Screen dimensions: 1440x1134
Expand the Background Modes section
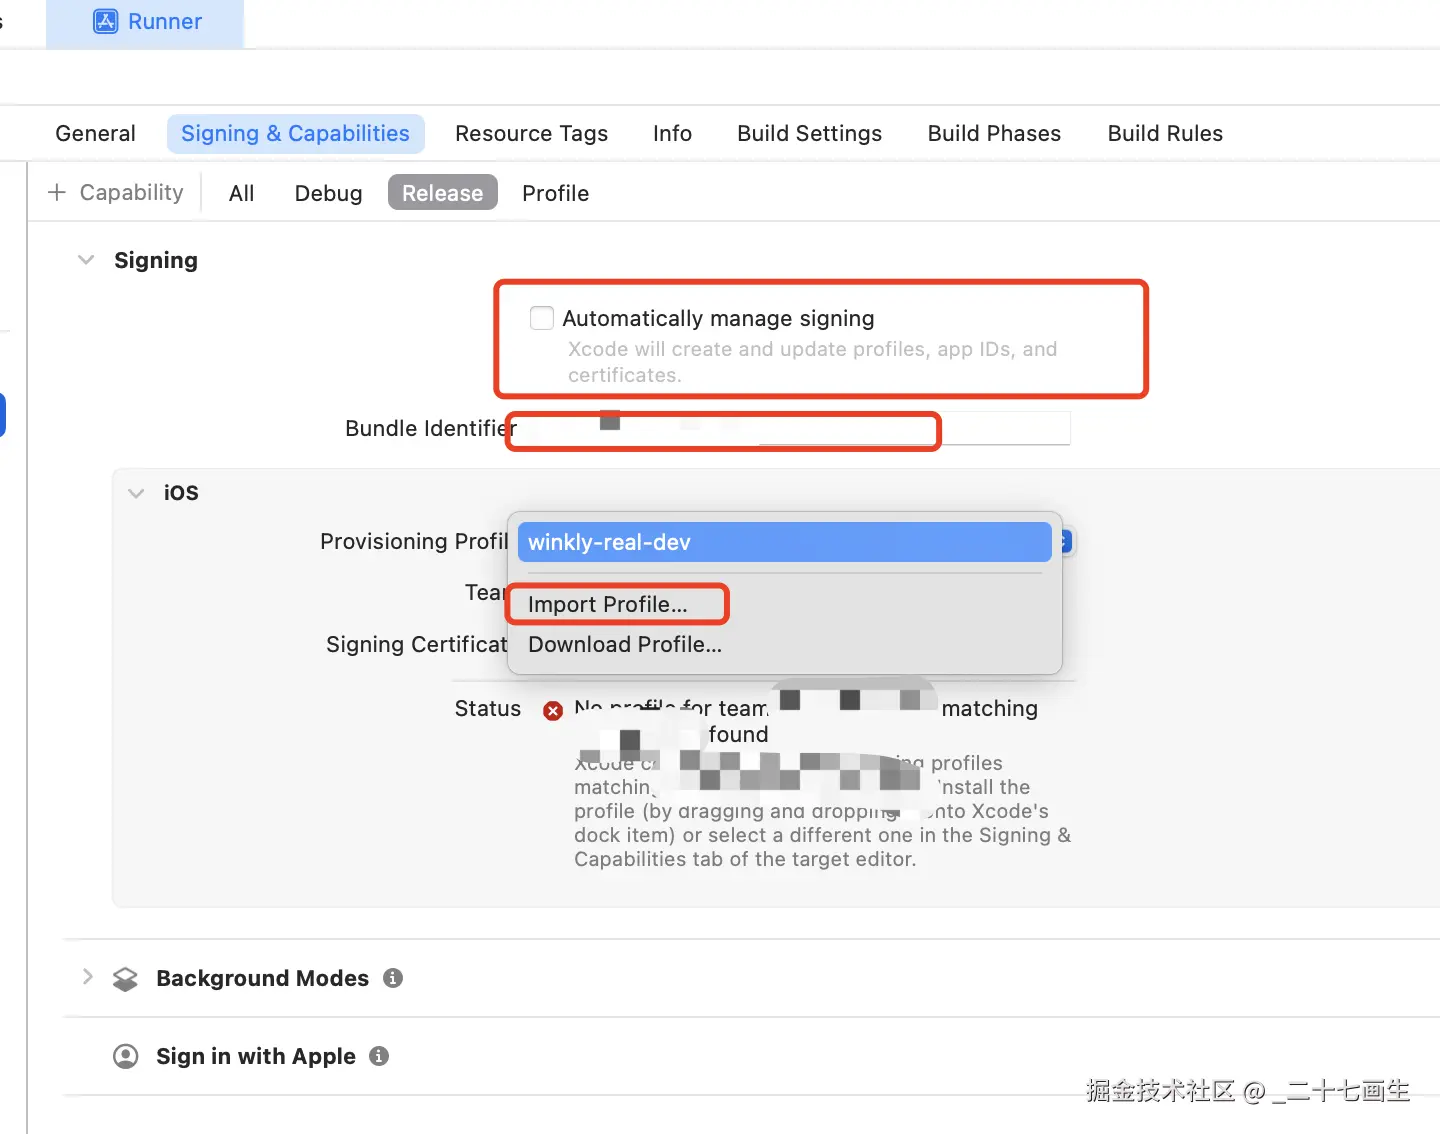tap(87, 977)
